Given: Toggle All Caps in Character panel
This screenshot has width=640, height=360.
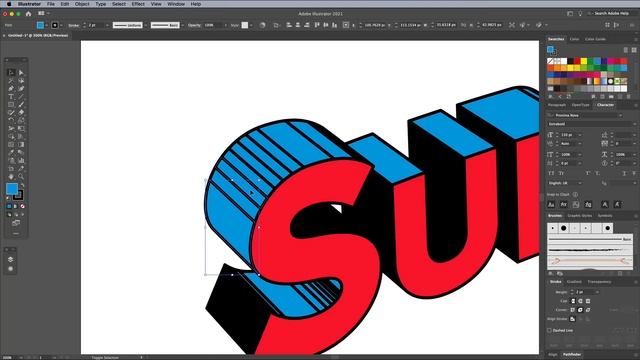Looking at the screenshot, I should tap(552, 173).
